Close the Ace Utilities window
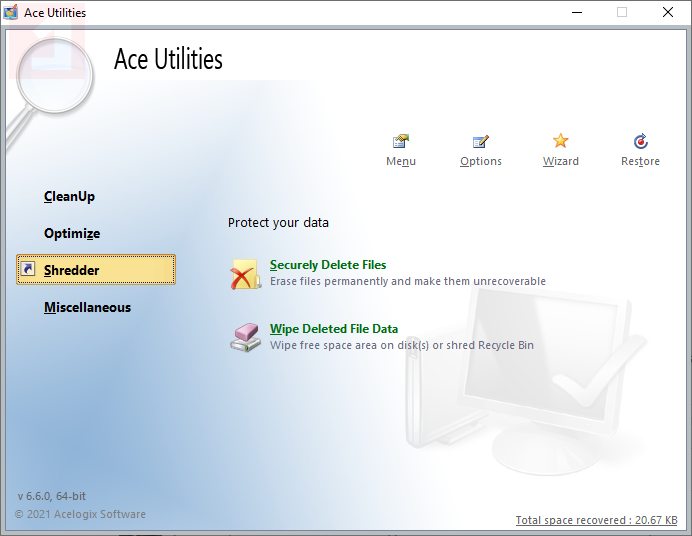 (668, 12)
